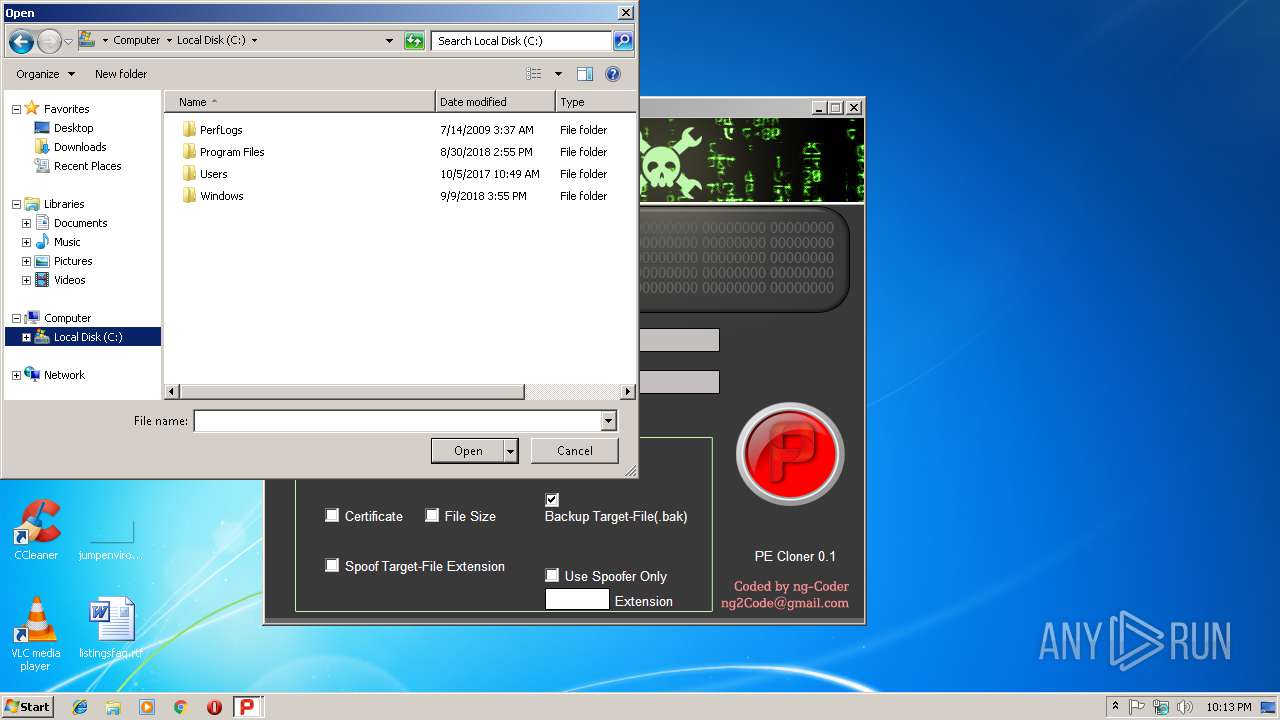Expand the Music library node
The width and height of the screenshot is (1280, 720).
pos(26,242)
